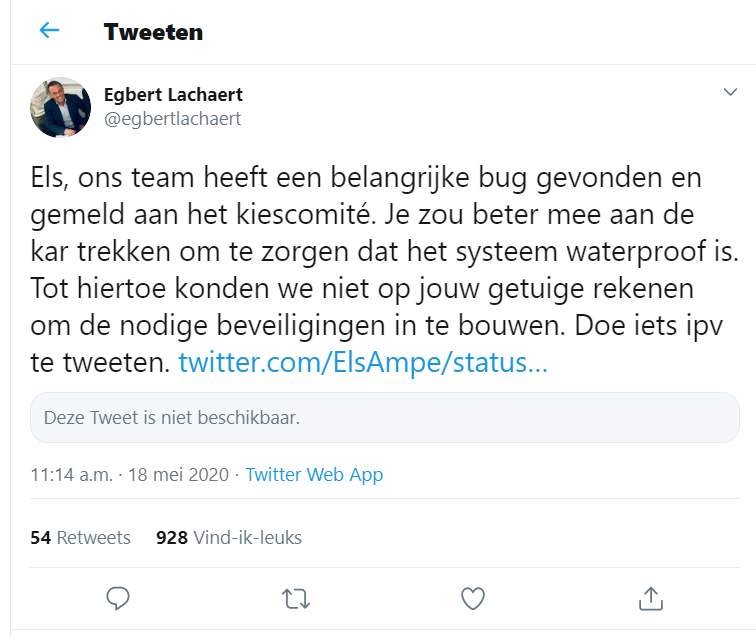Image resolution: width=756 pixels, height=637 pixels.
Task: Like the tweet with the heart icon
Action: pyautogui.click(x=472, y=598)
